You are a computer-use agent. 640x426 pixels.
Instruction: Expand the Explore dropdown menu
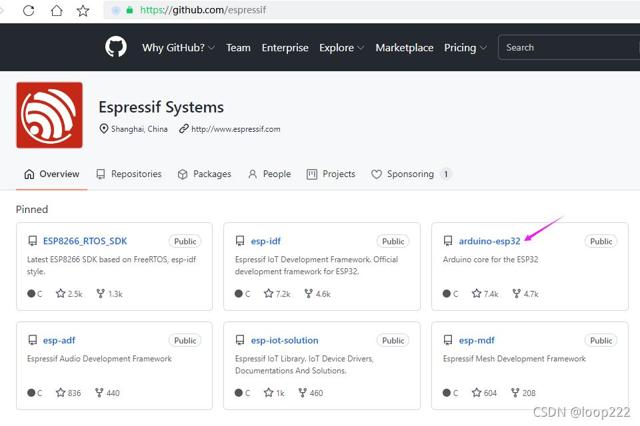(342, 48)
